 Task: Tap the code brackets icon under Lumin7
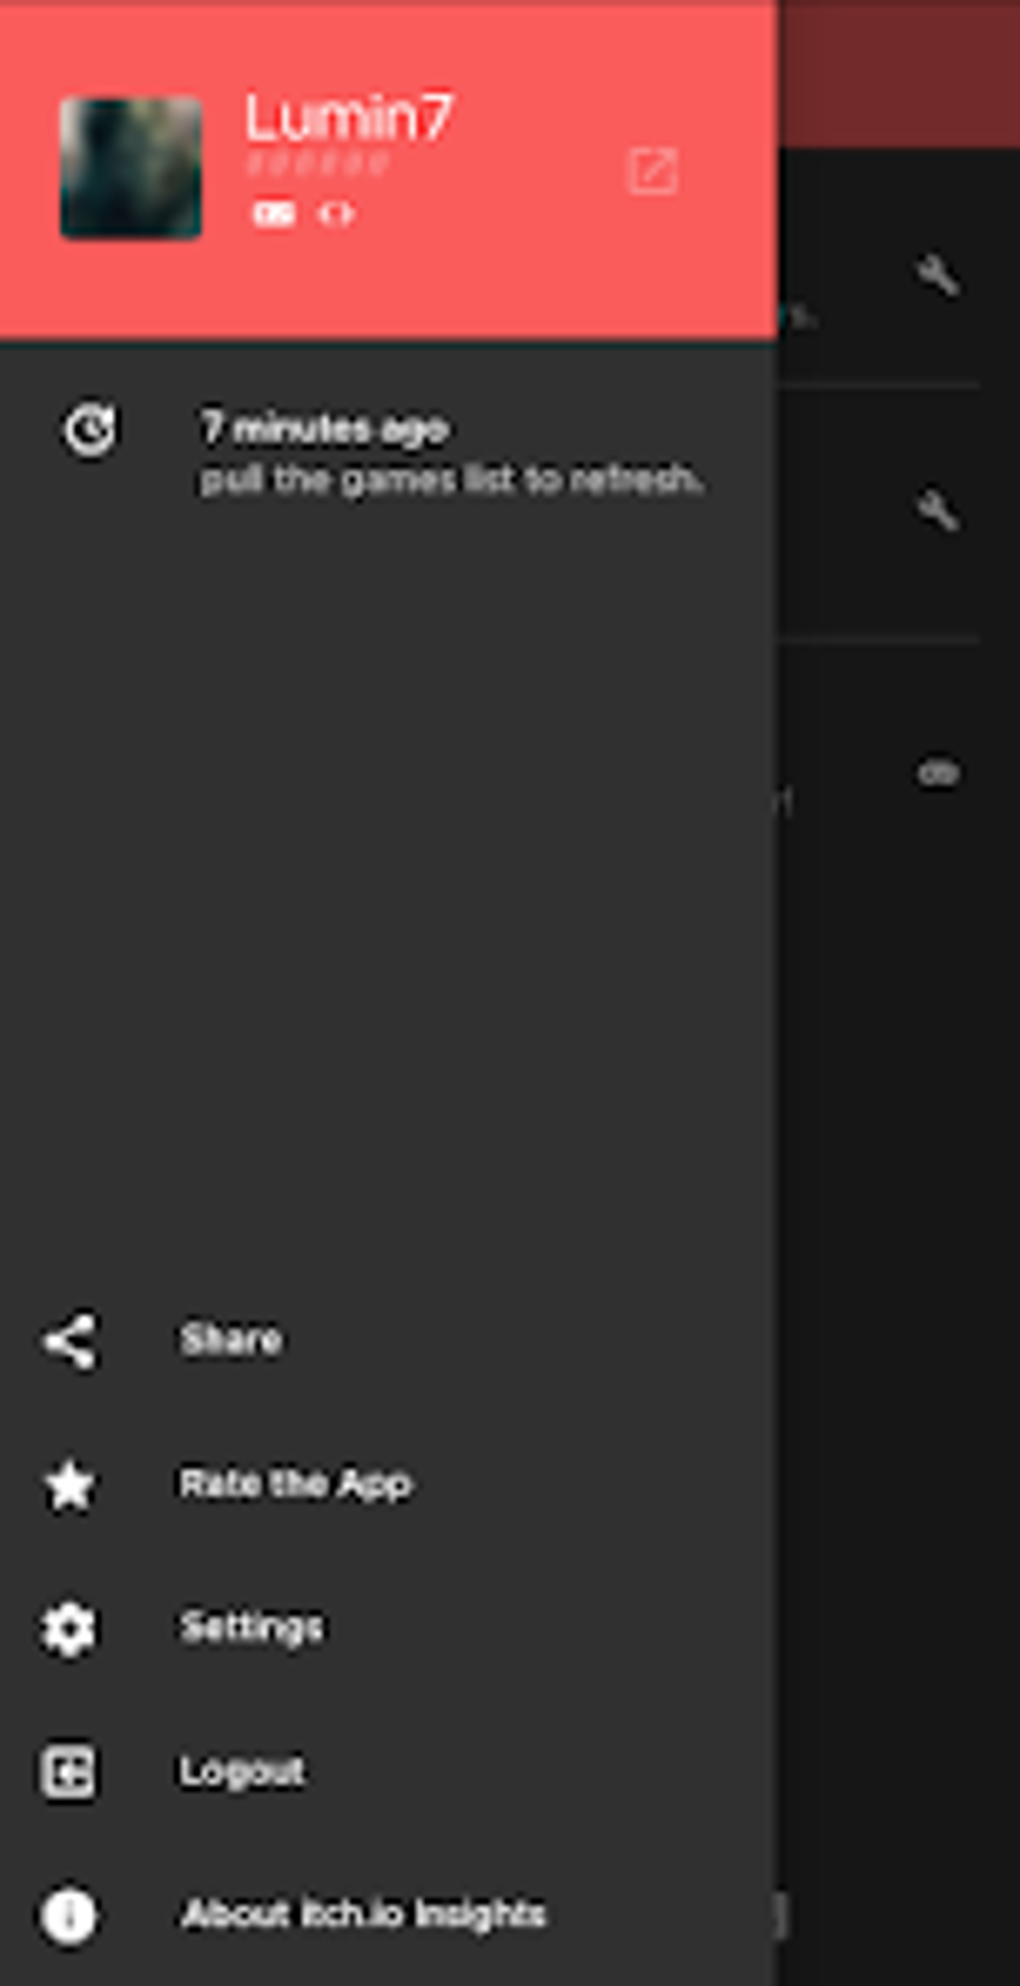[x=335, y=214]
